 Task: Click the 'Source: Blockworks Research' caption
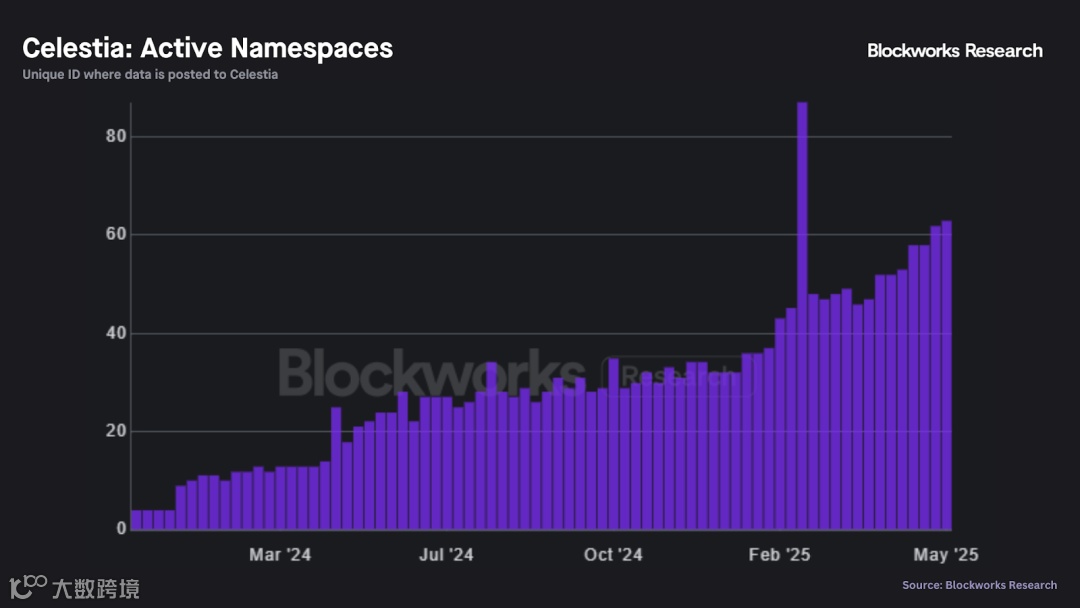point(979,585)
